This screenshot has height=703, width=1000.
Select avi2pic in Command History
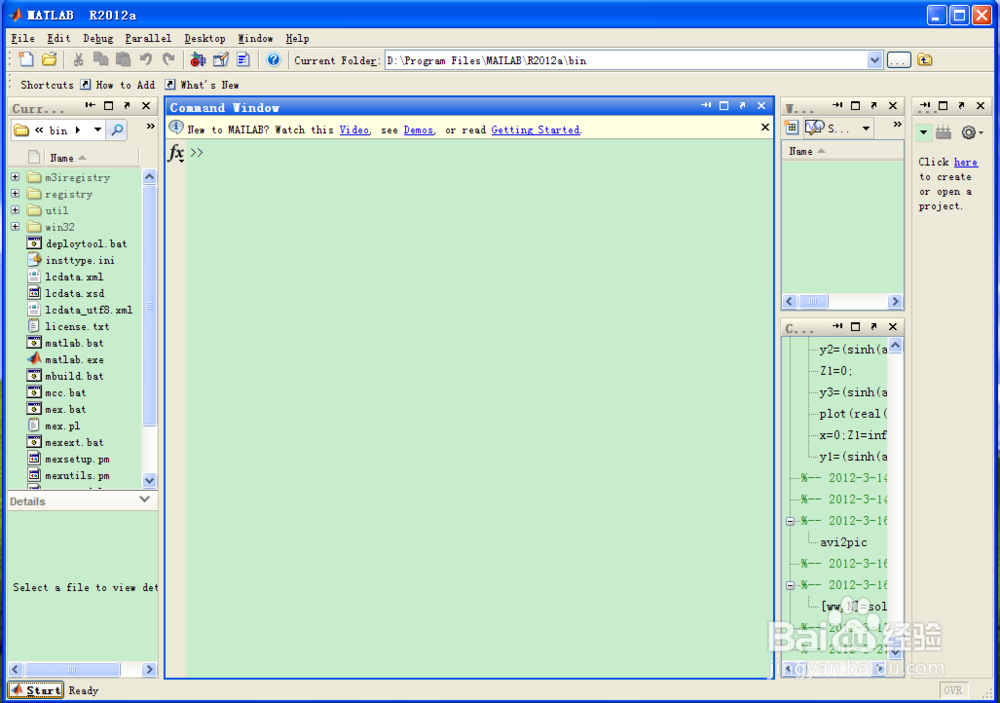tap(843, 542)
